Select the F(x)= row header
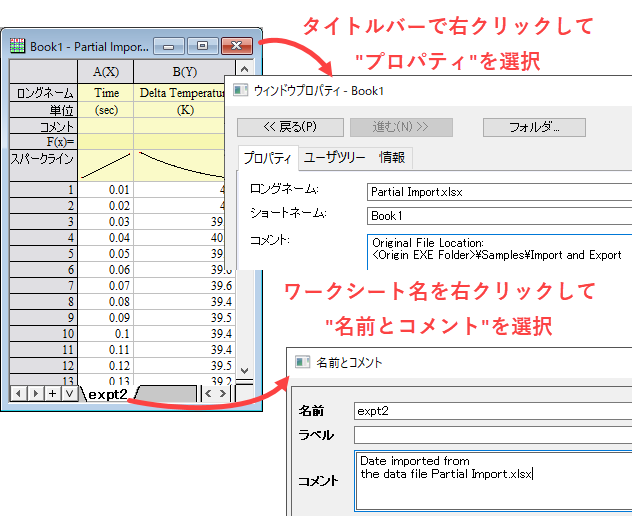The width and height of the screenshot is (632, 516). pos(44,141)
